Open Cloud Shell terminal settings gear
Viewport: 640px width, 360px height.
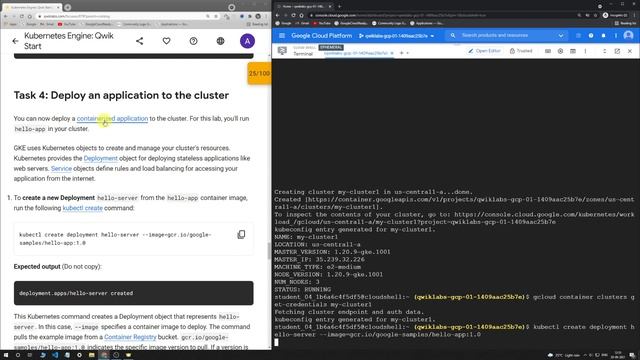point(560,51)
